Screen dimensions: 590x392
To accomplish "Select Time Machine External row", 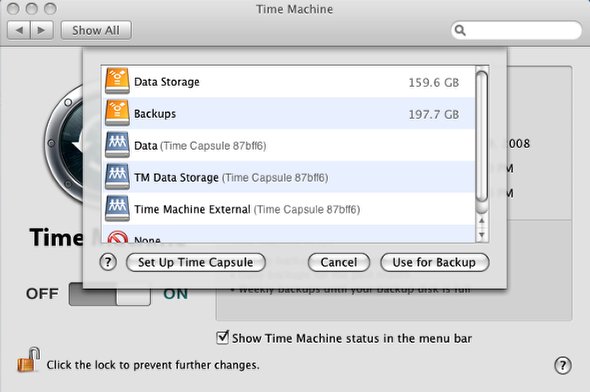I will pos(288,209).
